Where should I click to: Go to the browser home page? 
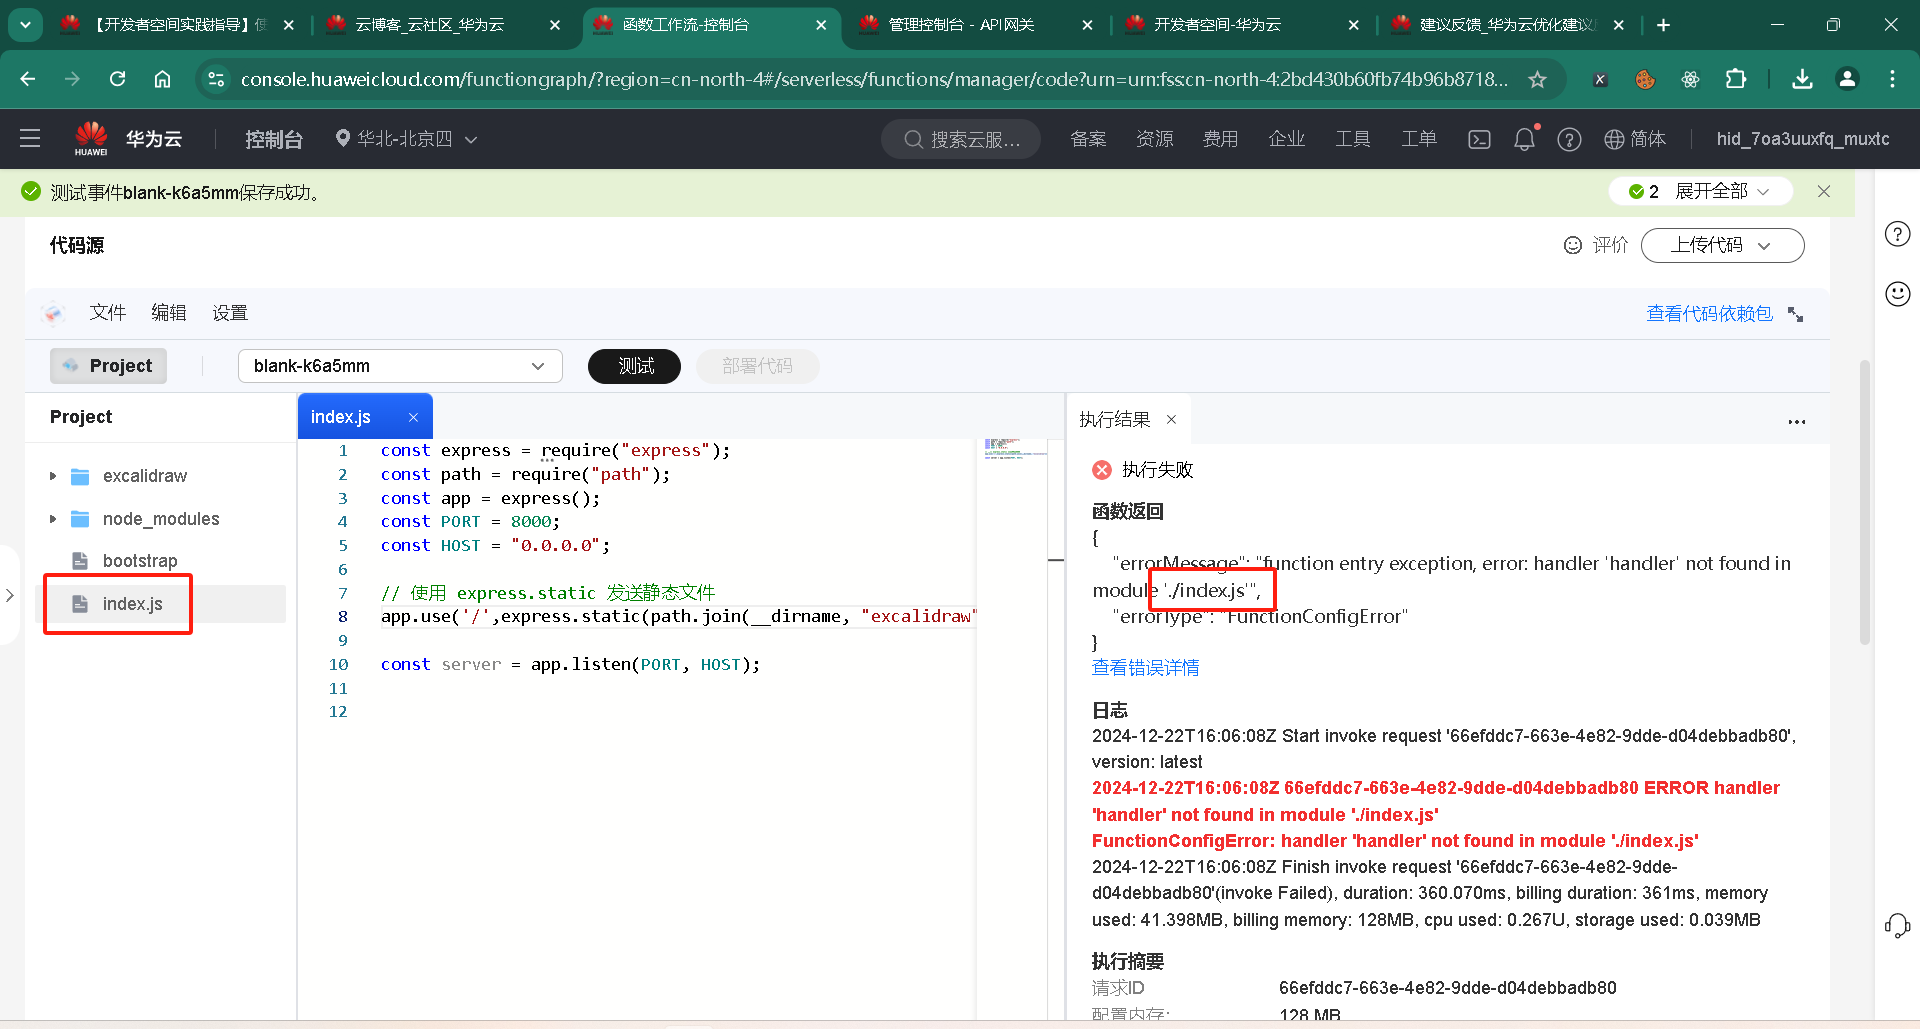pos(162,79)
